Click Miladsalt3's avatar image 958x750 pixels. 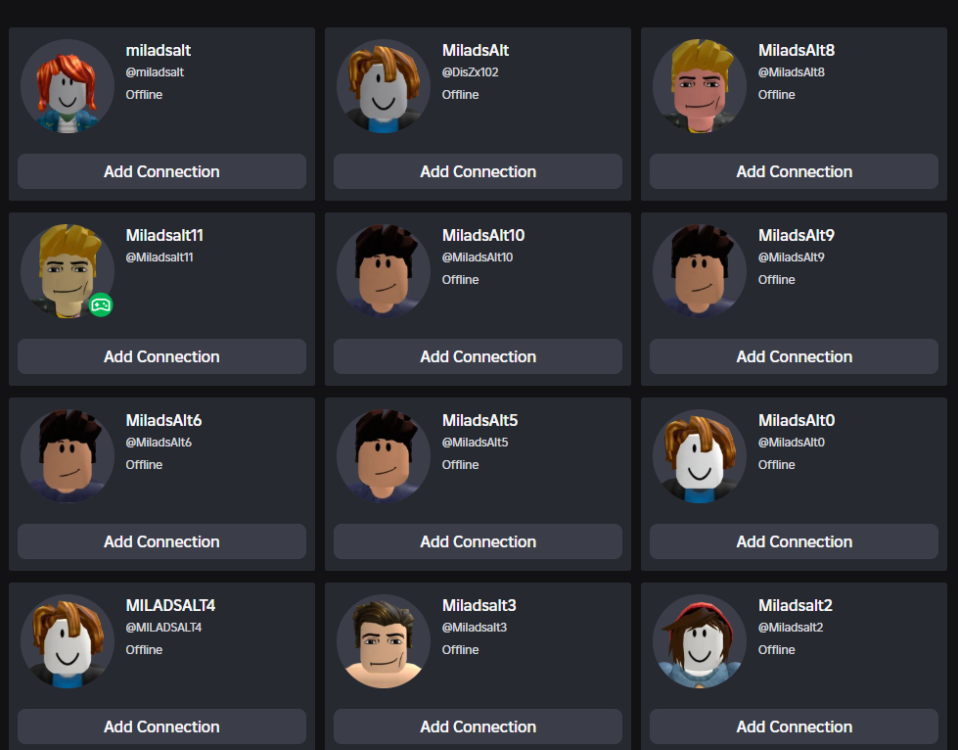383,641
